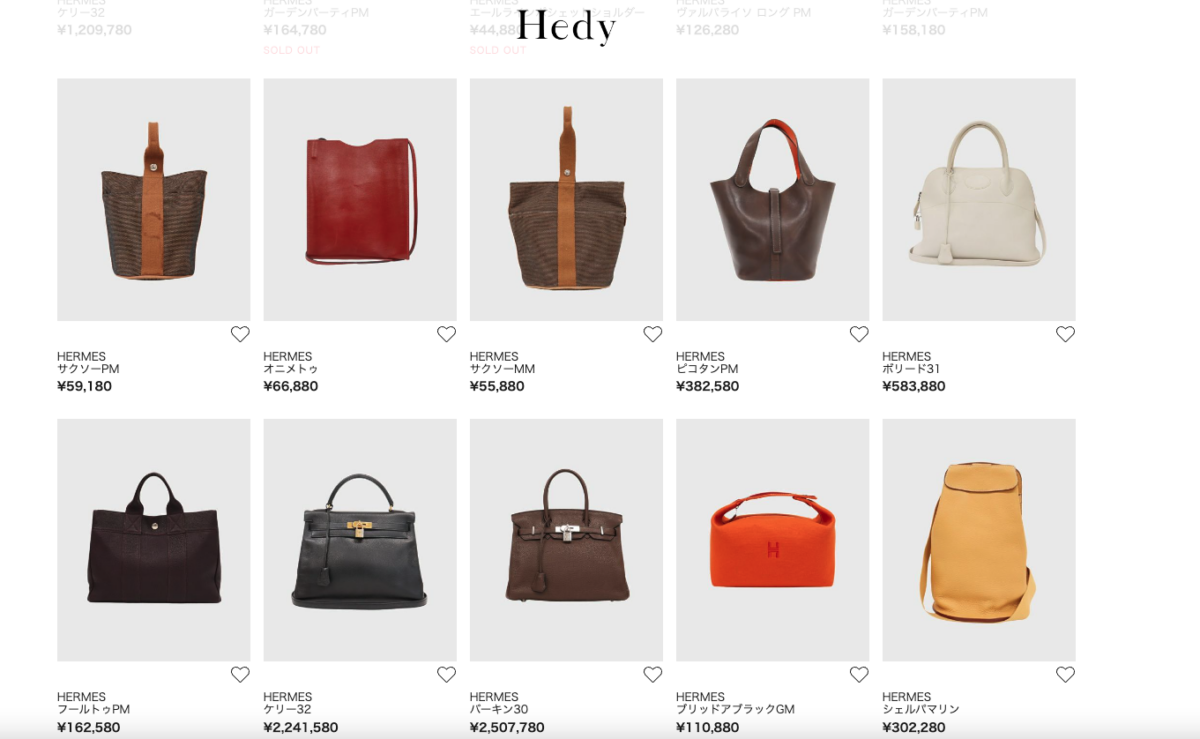Screen dimensions: 1200x739
Task: Open the Hedy logo home link
Action: (566, 26)
